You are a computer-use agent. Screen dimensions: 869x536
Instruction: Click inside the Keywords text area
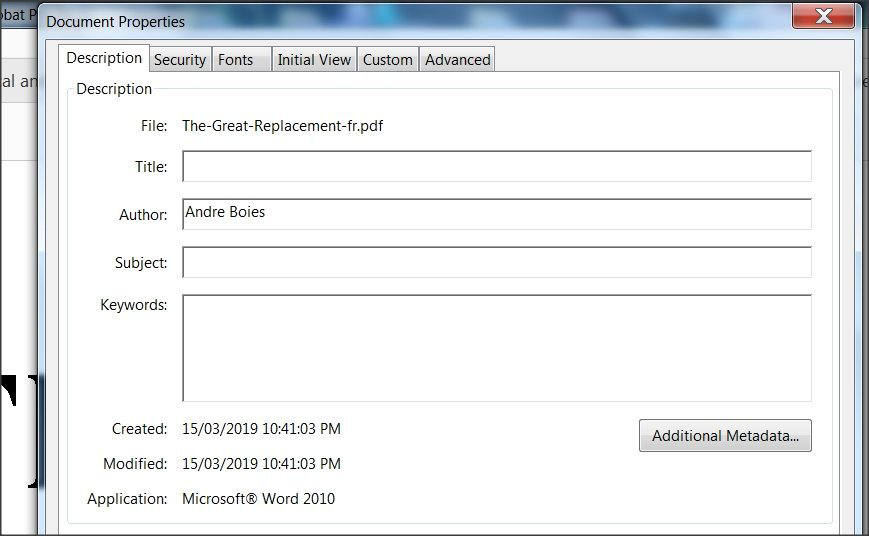(x=497, y=348)
